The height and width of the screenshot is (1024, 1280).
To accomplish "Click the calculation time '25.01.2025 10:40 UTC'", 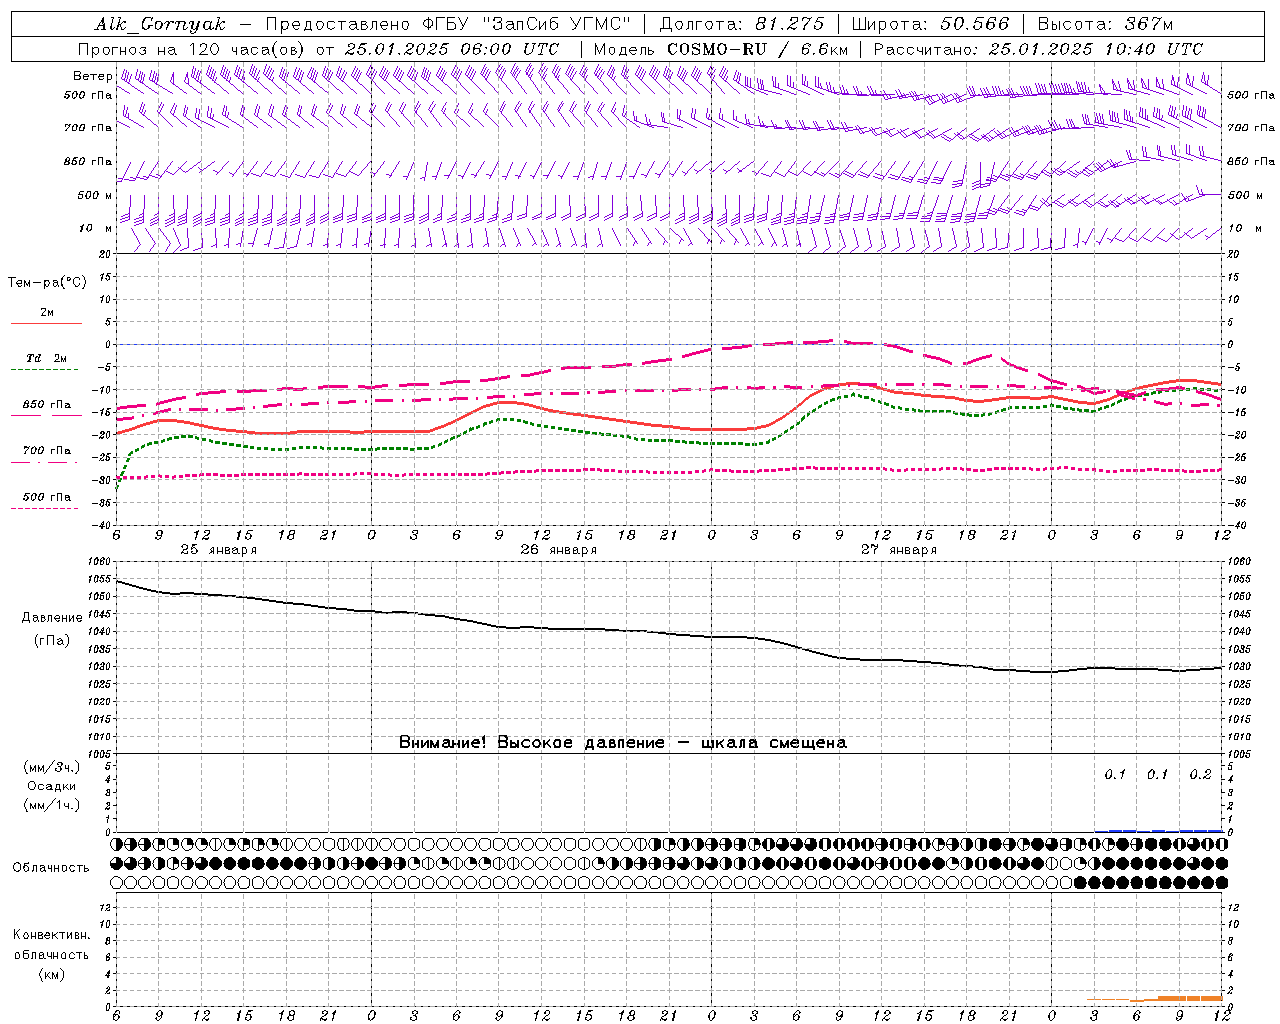I will [x=1095, y=49].
